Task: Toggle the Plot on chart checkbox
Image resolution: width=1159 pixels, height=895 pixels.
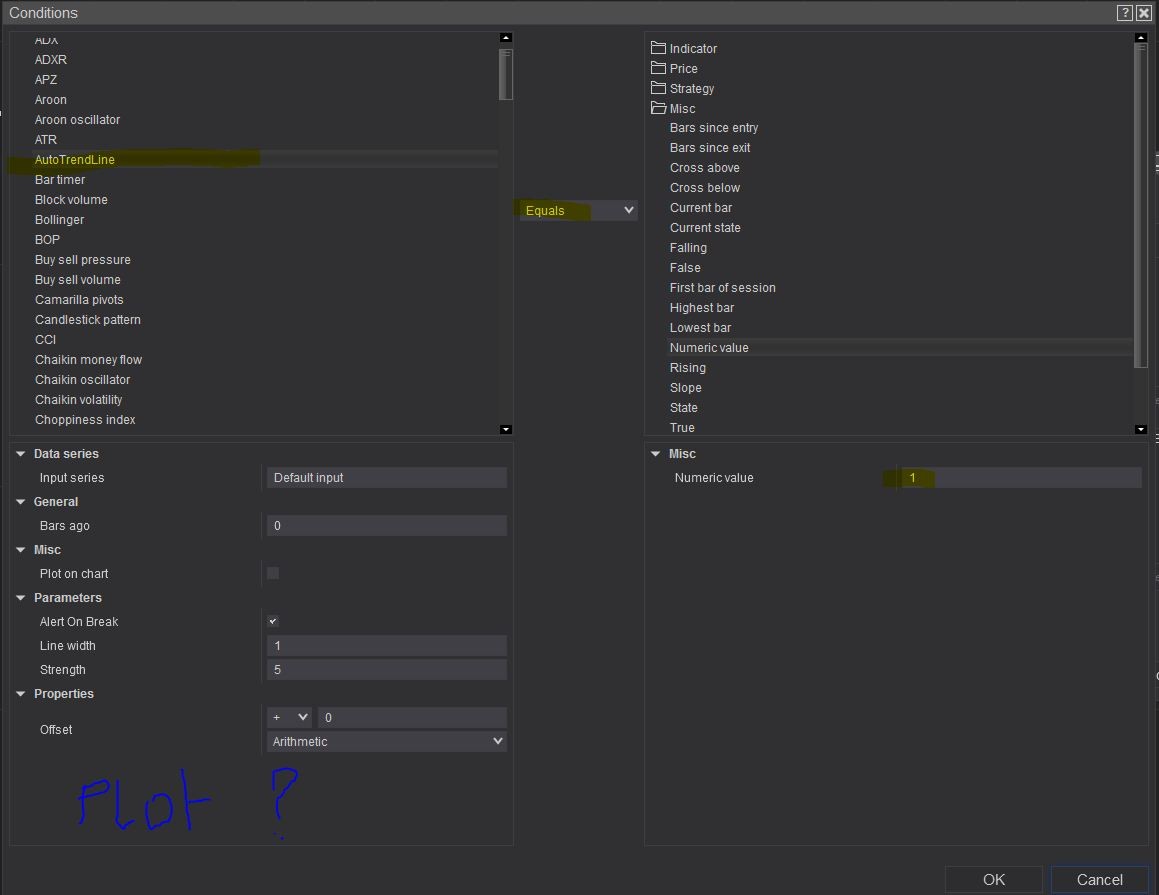Action: (x=273, y=574)
